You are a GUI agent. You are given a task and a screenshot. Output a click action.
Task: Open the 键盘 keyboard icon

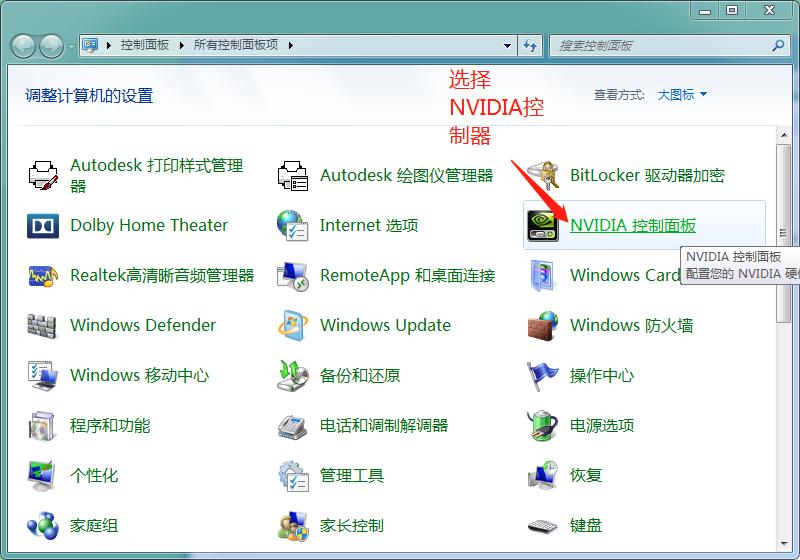pyautogui.click(x=543, y=525)
